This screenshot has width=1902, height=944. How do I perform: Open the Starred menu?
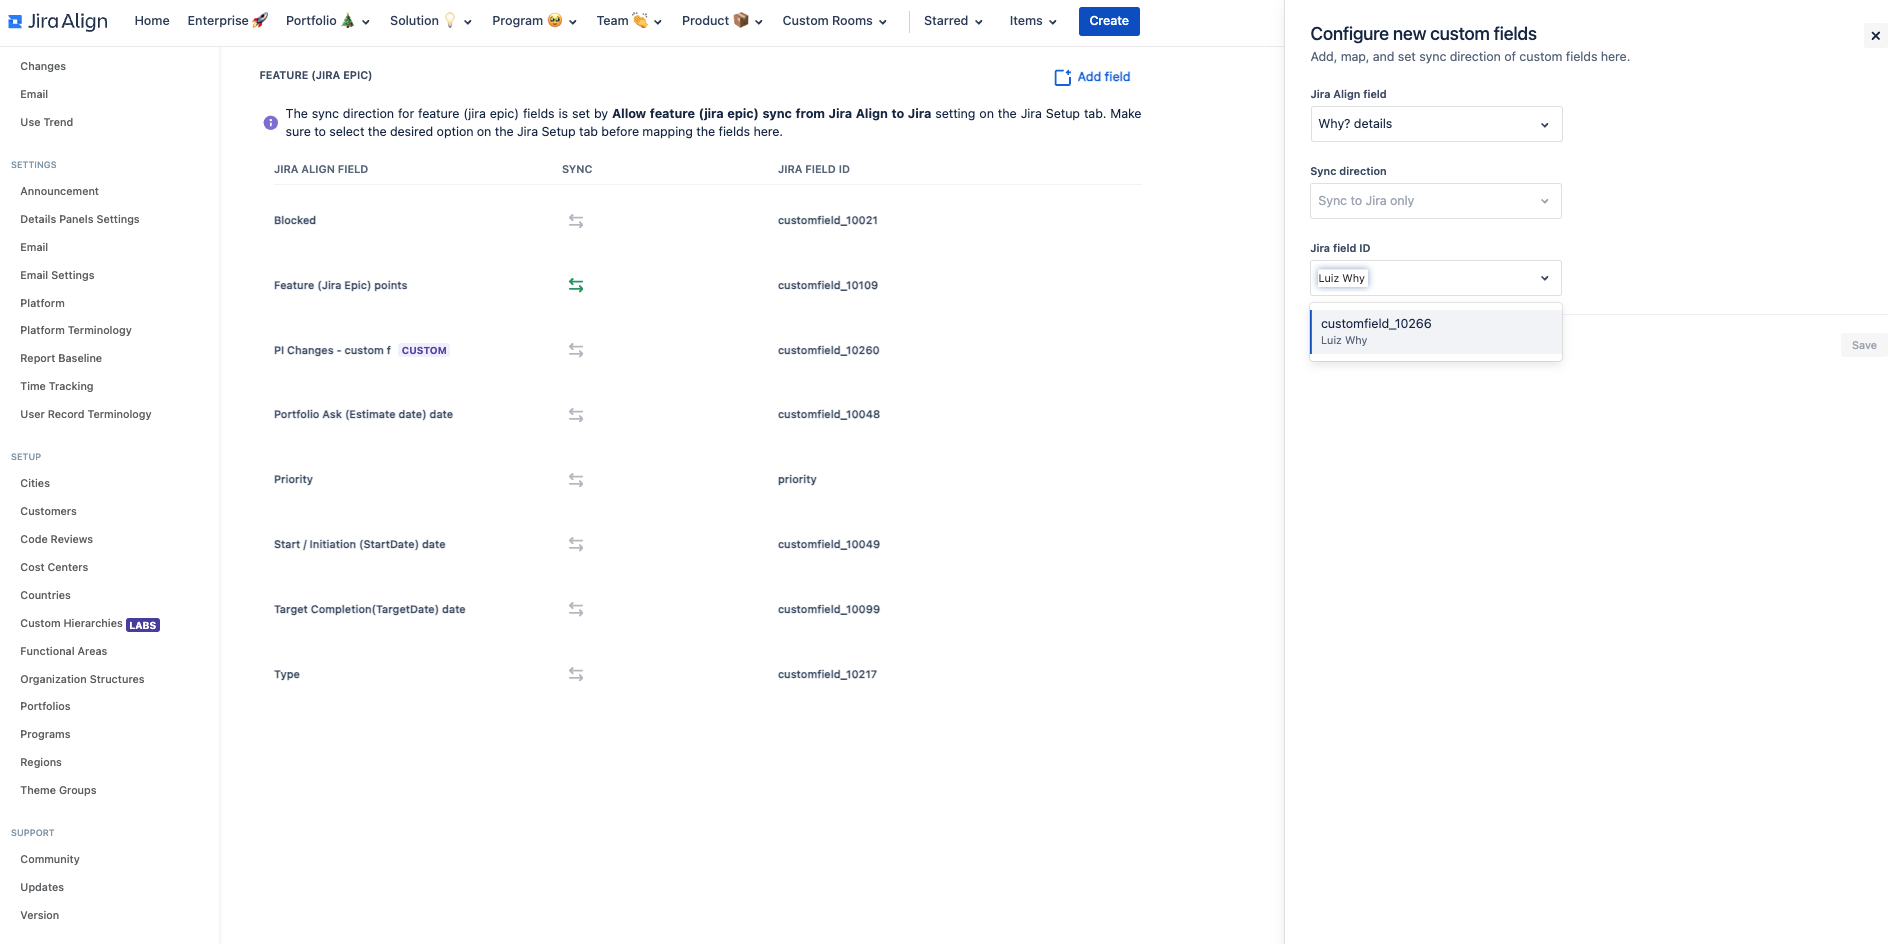[x=953, y=21]
